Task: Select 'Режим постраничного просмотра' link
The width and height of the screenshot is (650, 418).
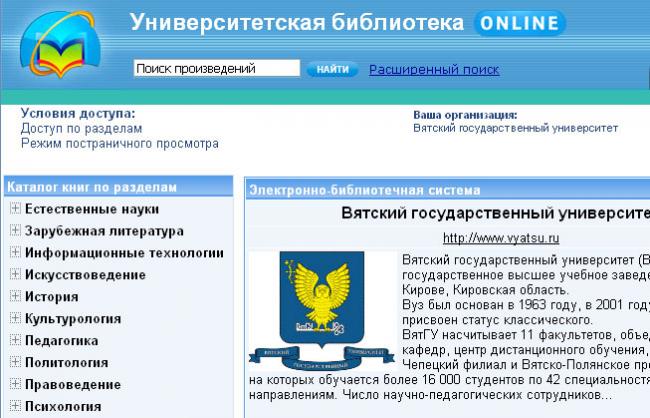Action: click(x=120, y=143)
